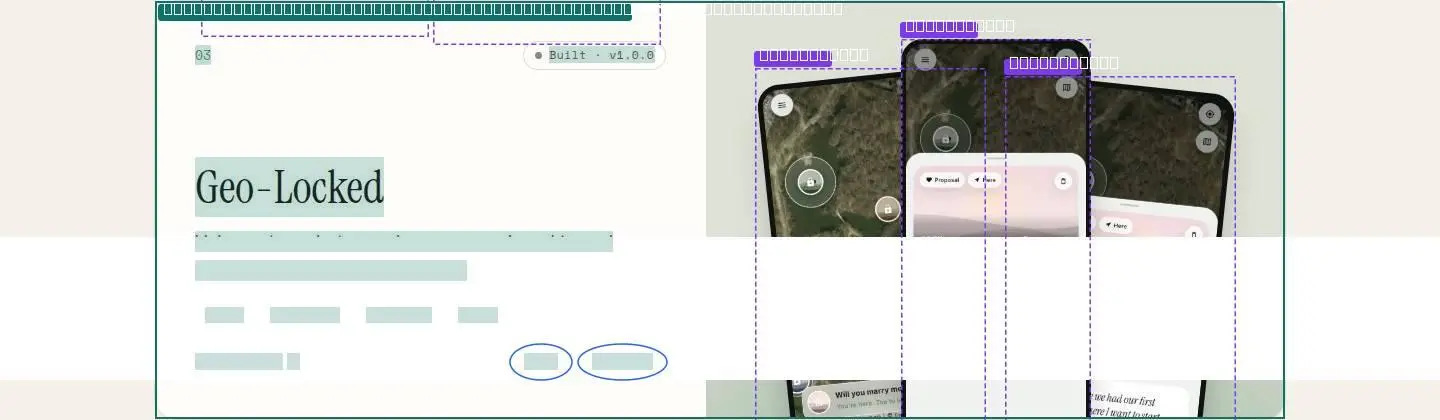Select the Proposal chip on the middle phone
1440x420 pixels.
pos(942,180)
